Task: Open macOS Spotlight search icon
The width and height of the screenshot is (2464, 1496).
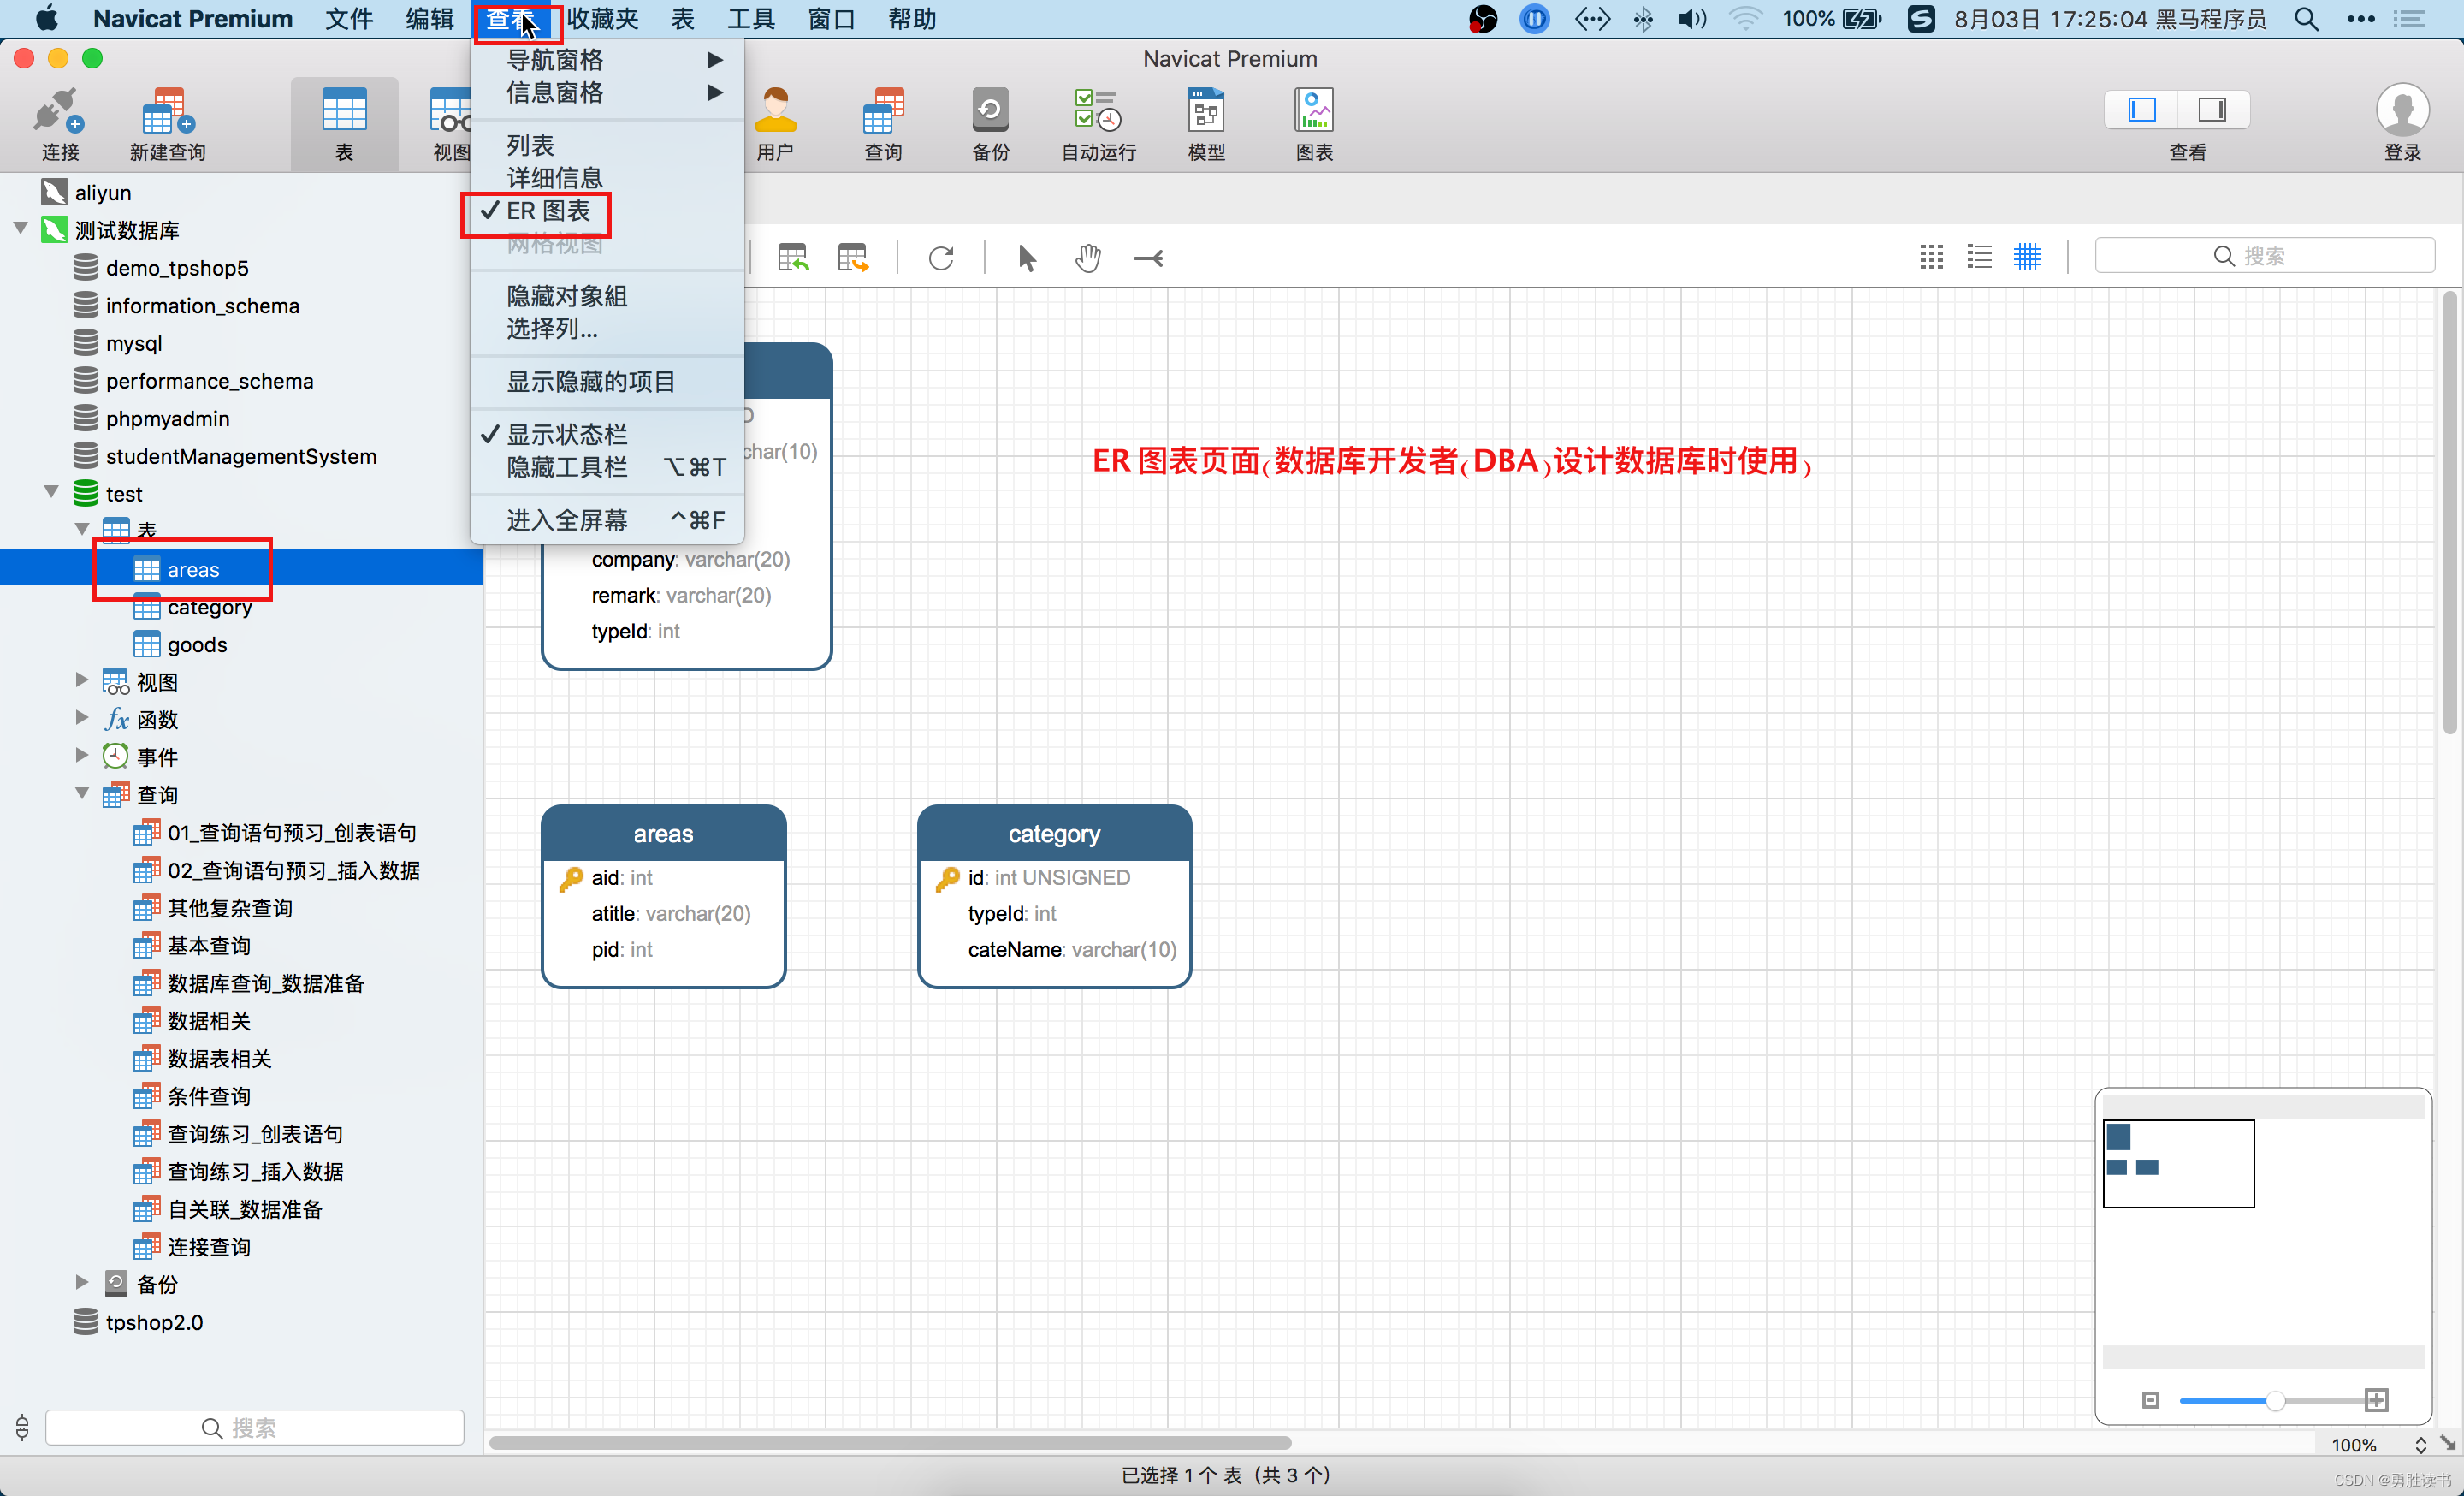Action: (x=2306, y=19)
